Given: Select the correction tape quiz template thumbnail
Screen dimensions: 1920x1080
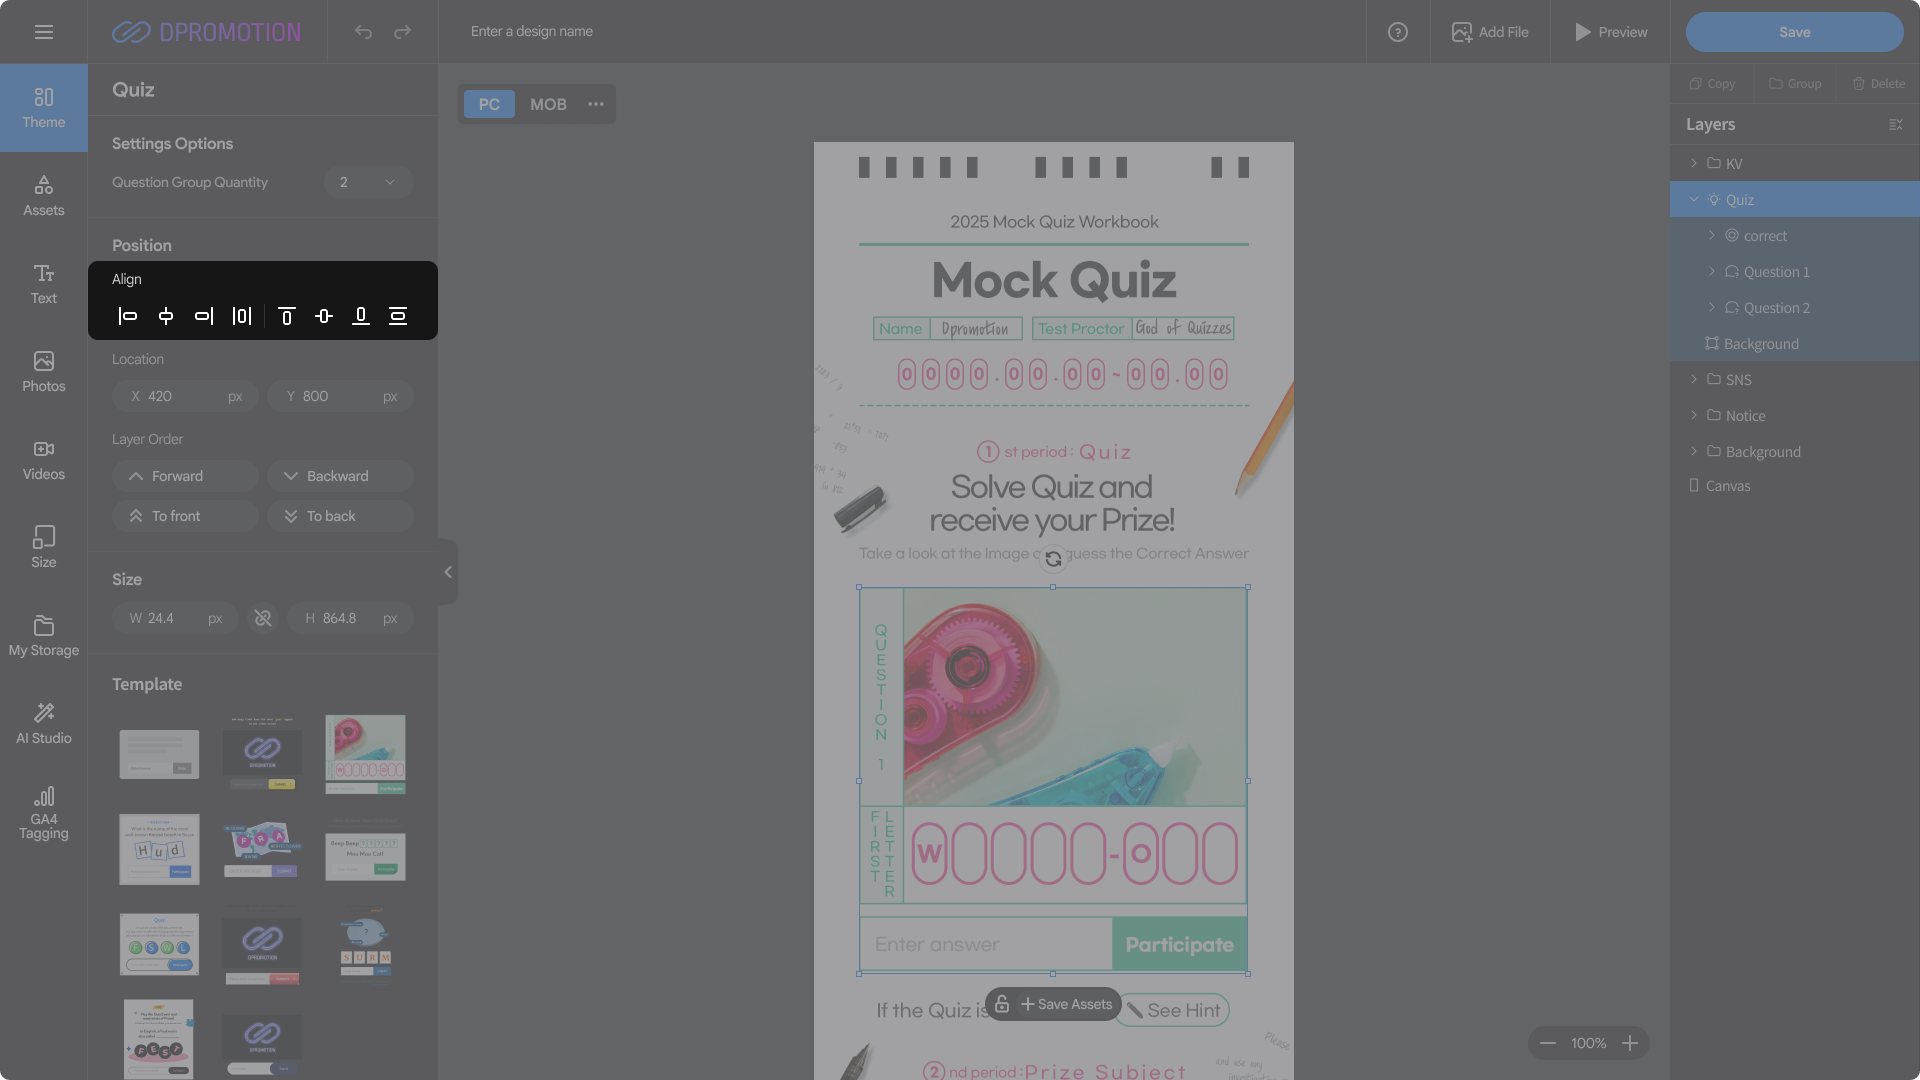Looking at the screenshot, I should [x=365, y=754].
